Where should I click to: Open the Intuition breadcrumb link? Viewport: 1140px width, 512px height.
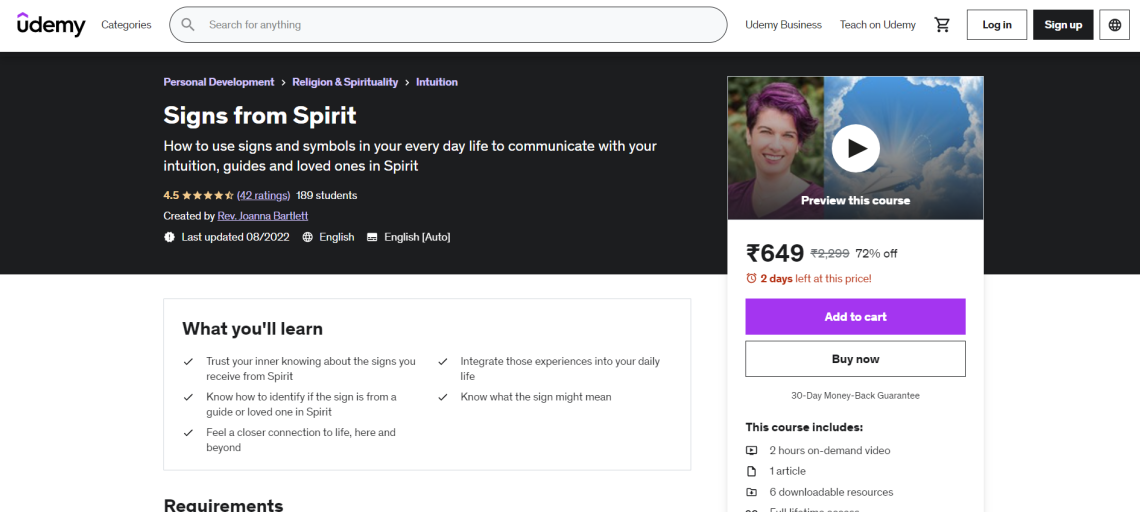(x=437, y=82)
